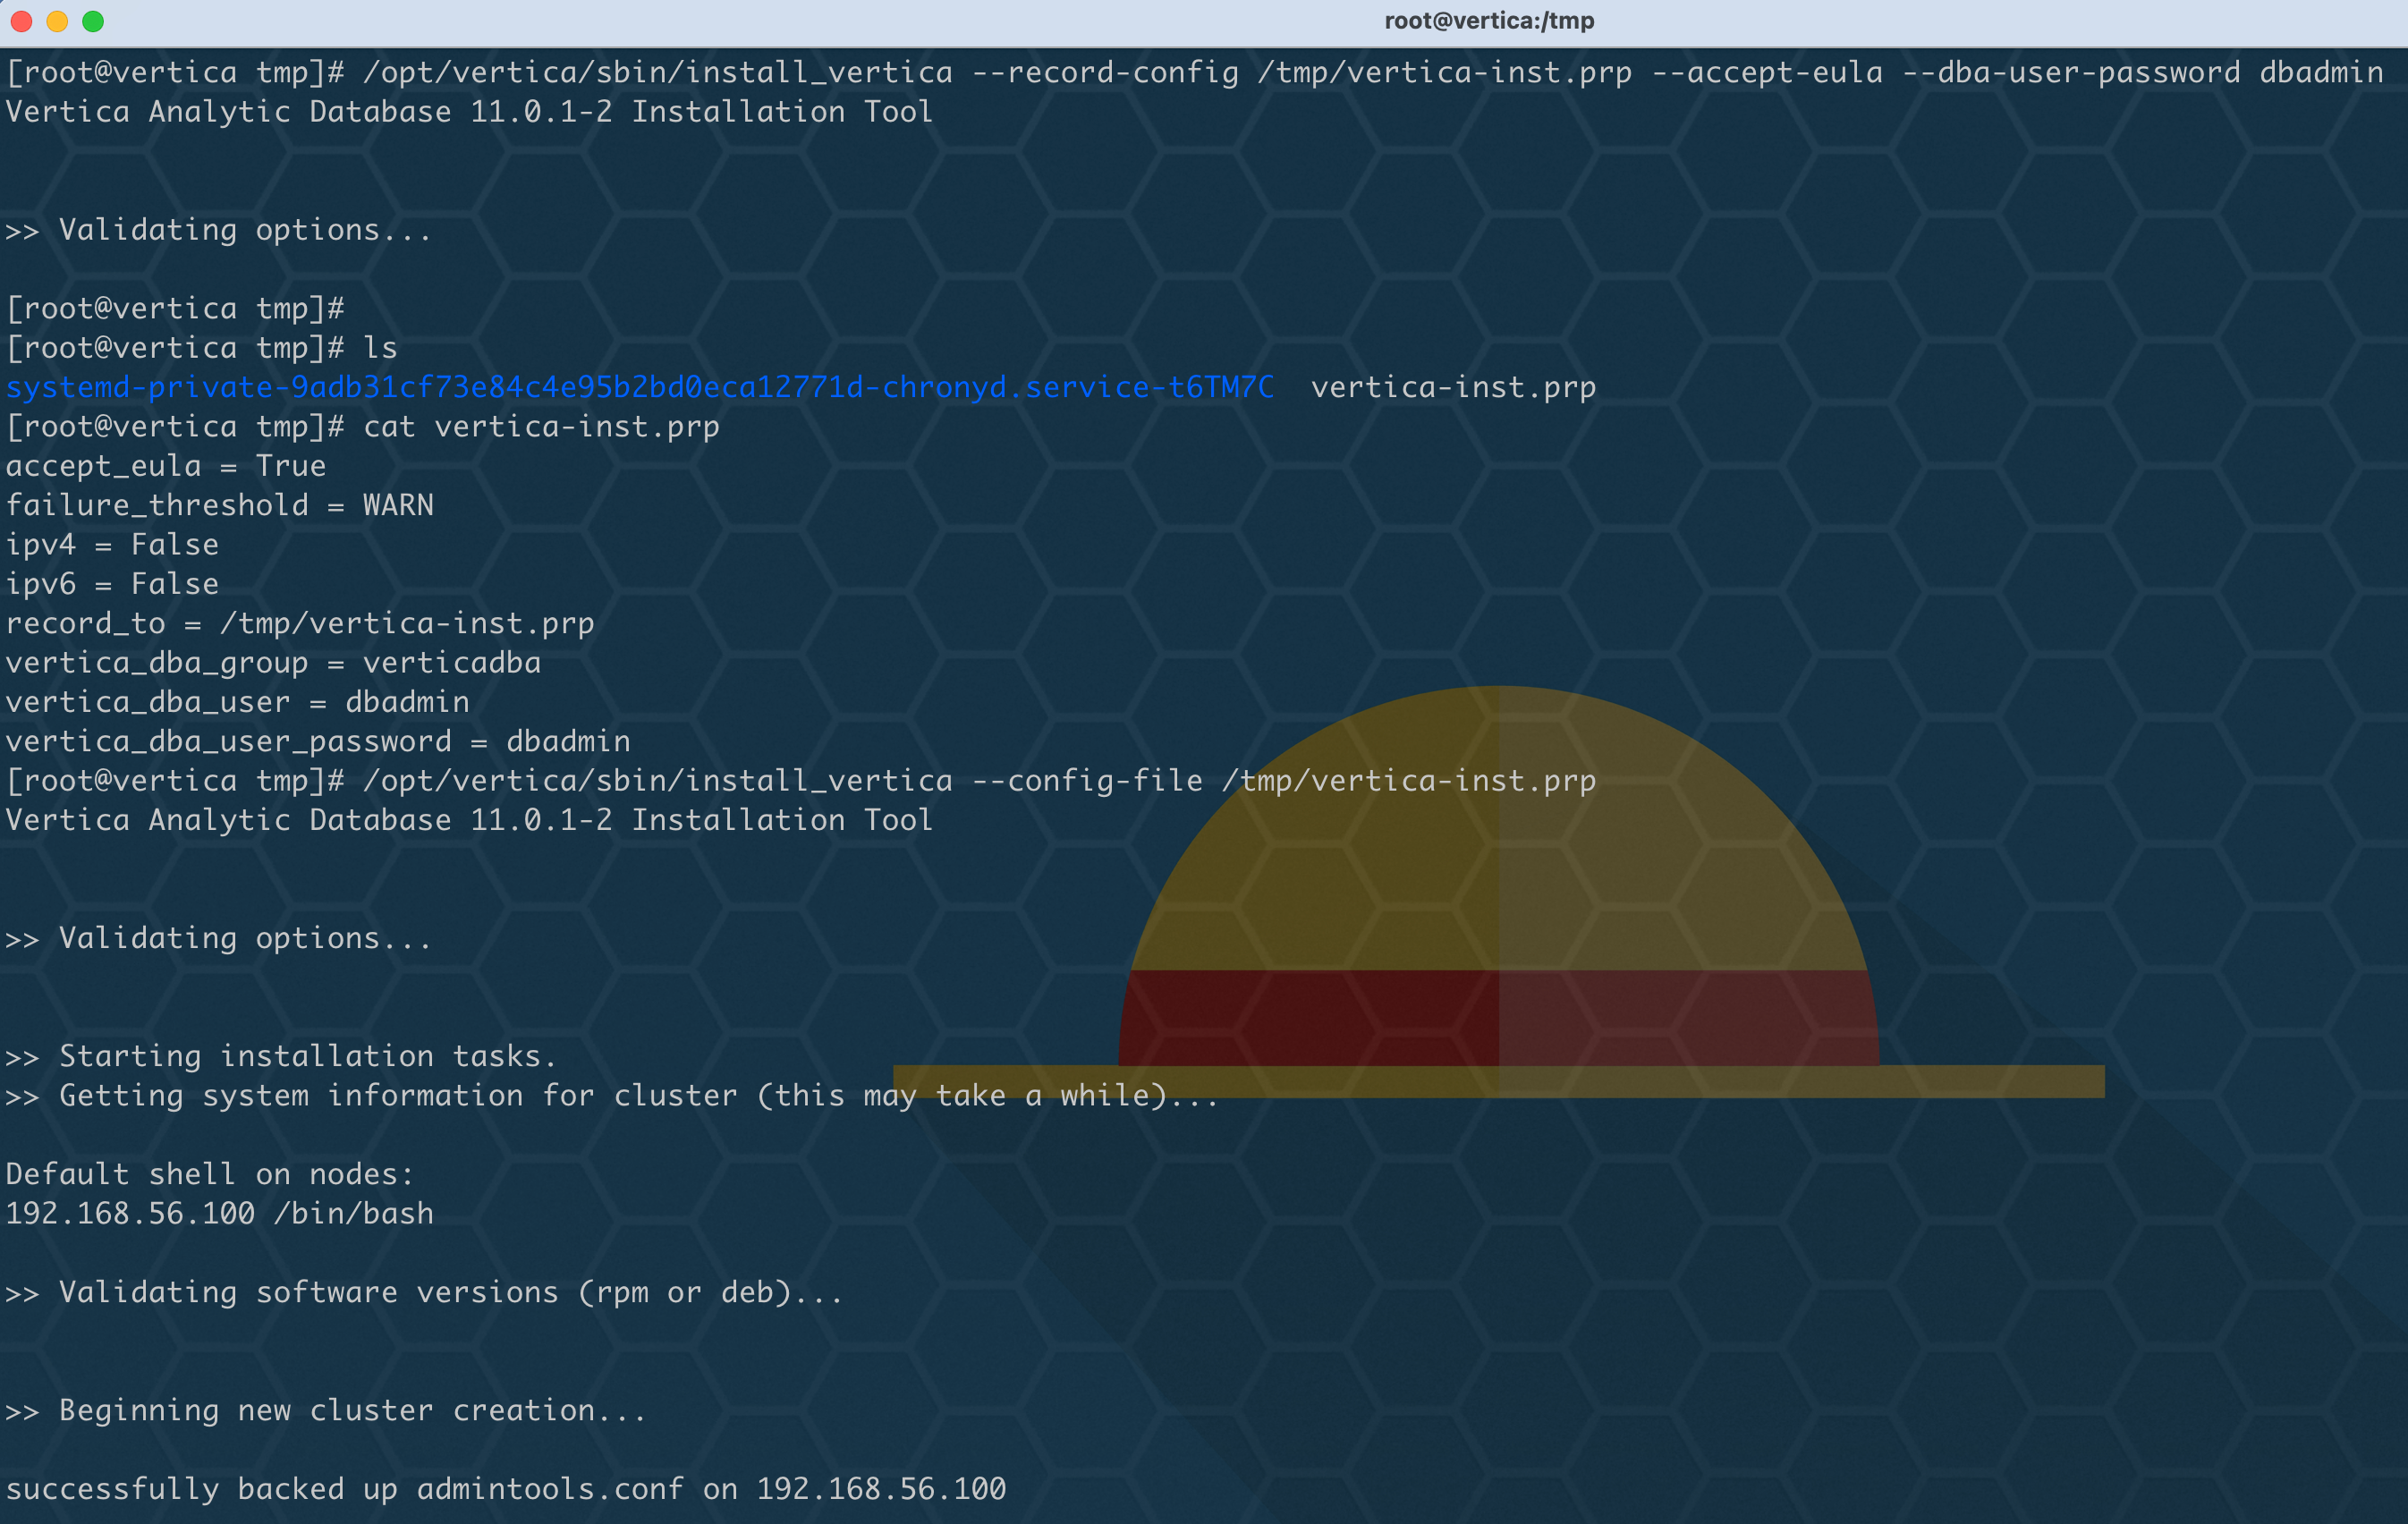Click the 'ipv4 = False' line
Viewport: 2408px width, 1524px height.
112,545
